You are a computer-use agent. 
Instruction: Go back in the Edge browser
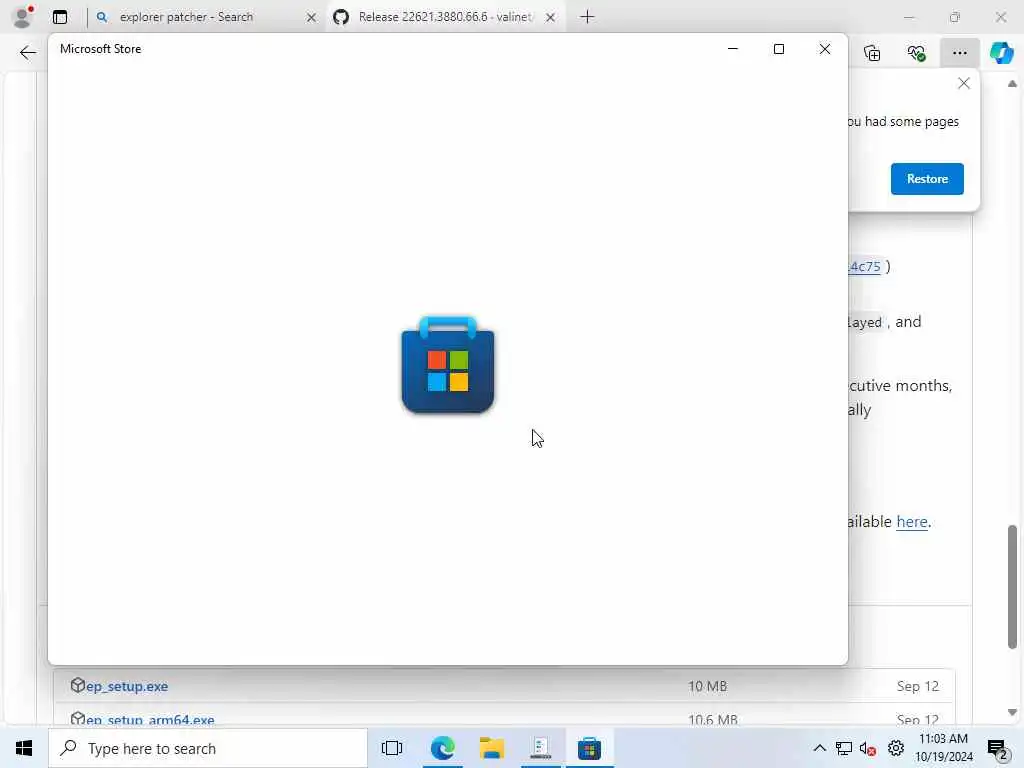point(28,53)
